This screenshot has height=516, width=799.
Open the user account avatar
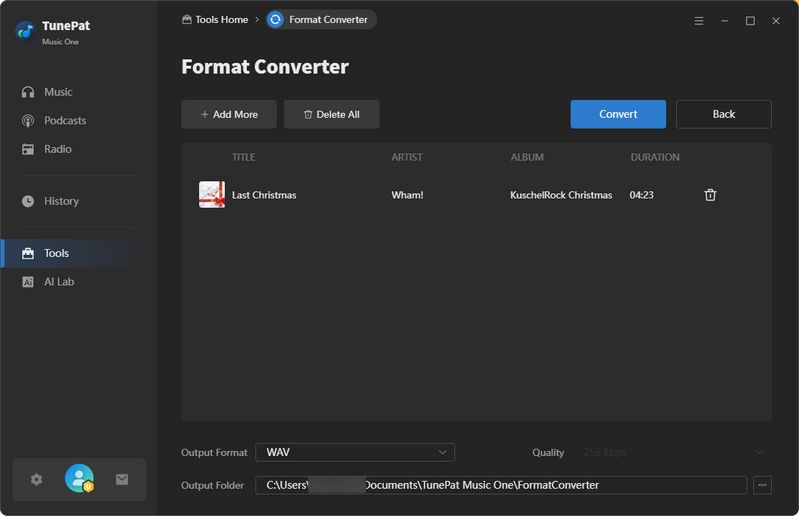pos(79,478)
